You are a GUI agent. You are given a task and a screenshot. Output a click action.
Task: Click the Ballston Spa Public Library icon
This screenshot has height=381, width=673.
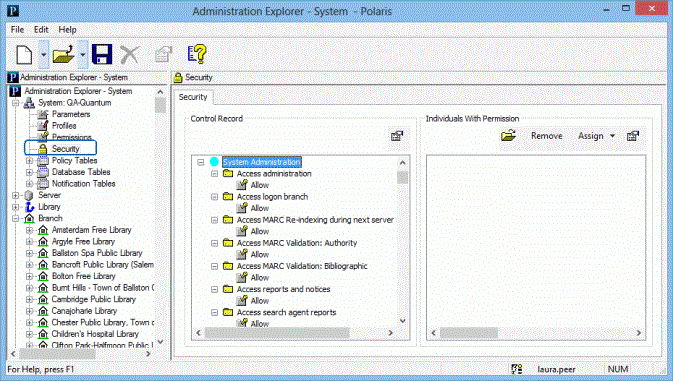[x=43, y=253]
